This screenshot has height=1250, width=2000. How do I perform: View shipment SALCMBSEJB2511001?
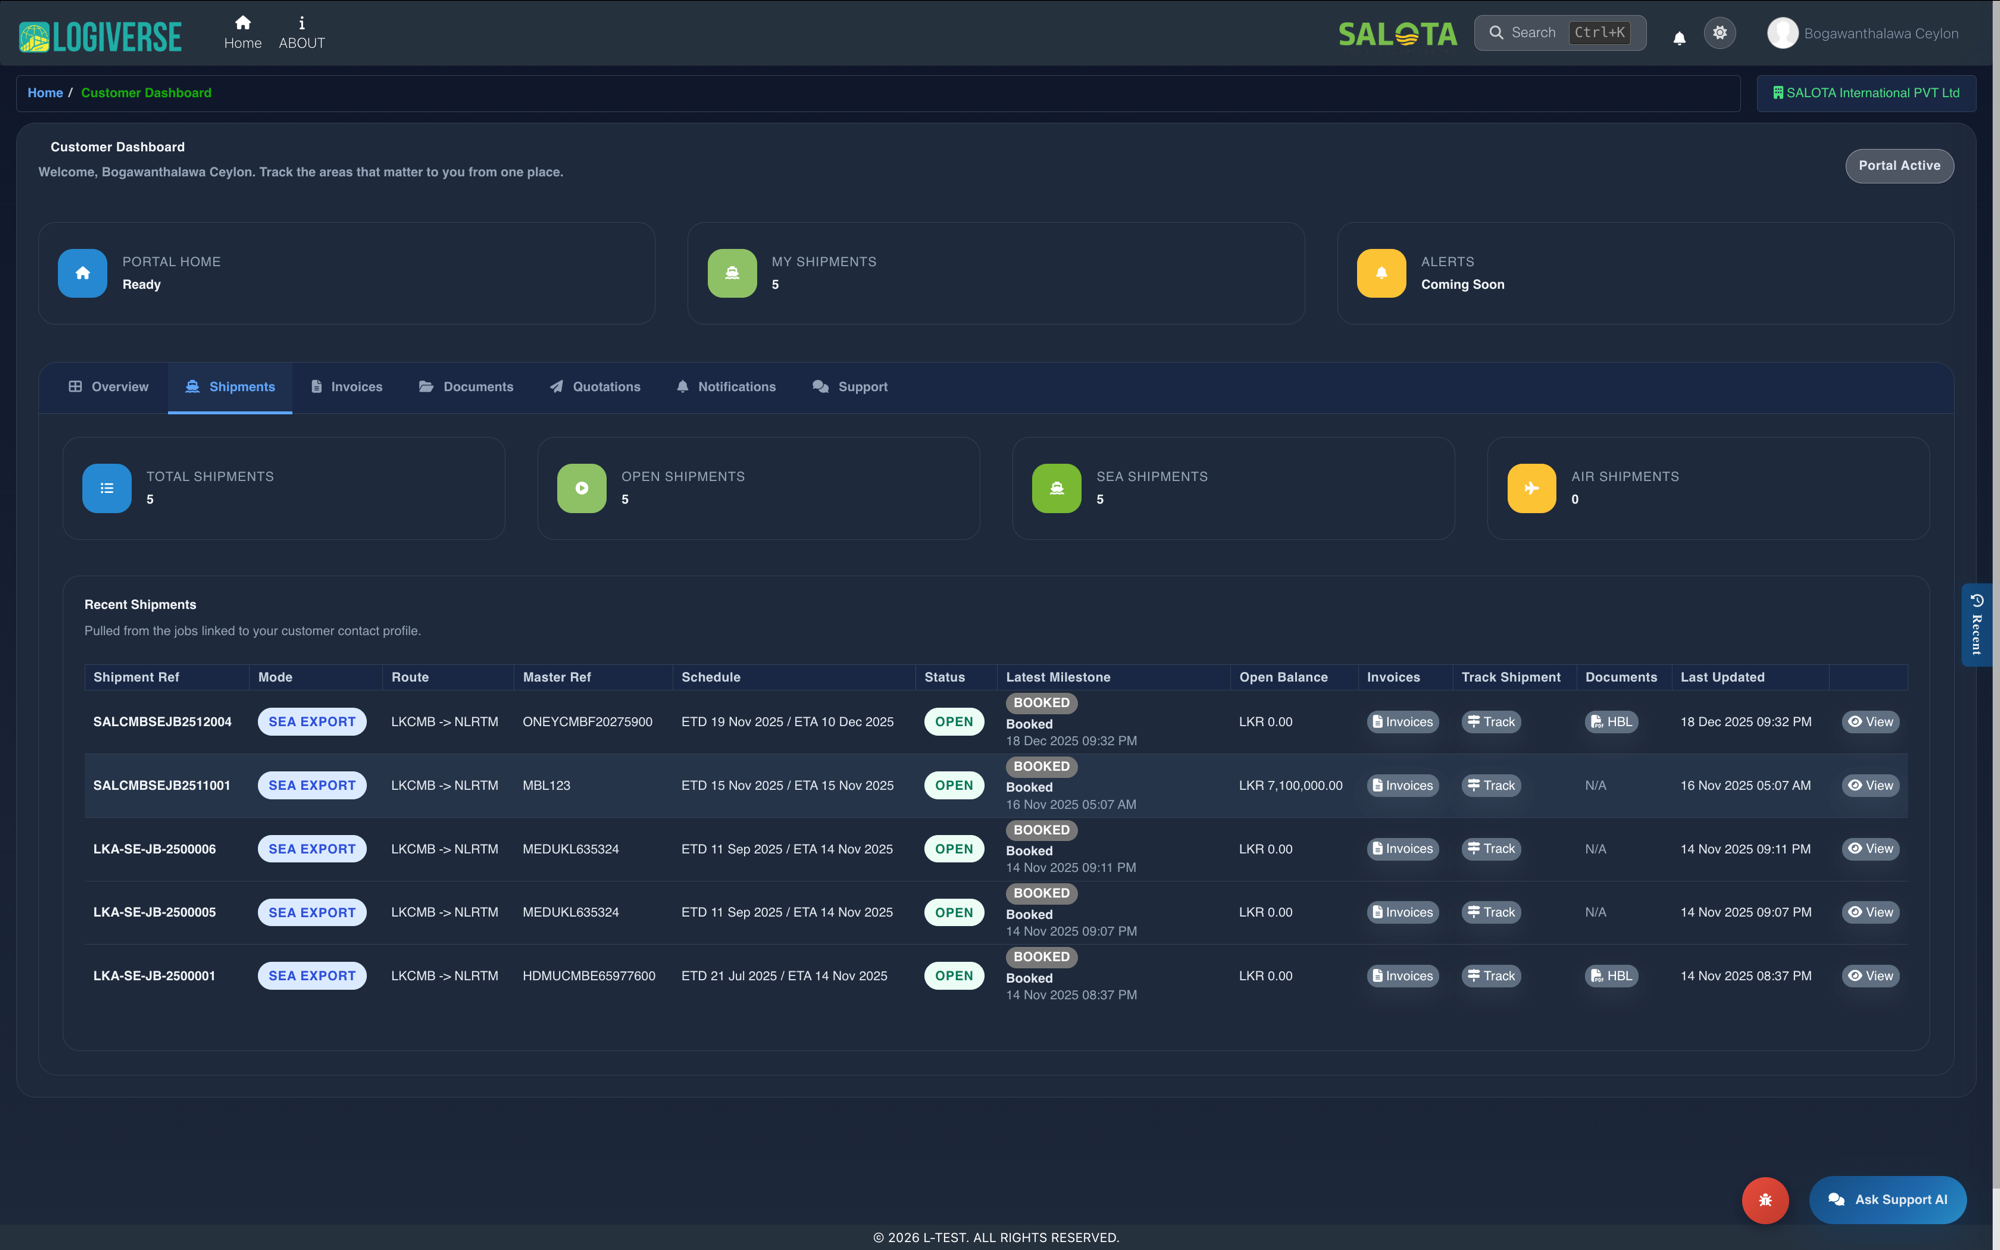click(1870, 785)
